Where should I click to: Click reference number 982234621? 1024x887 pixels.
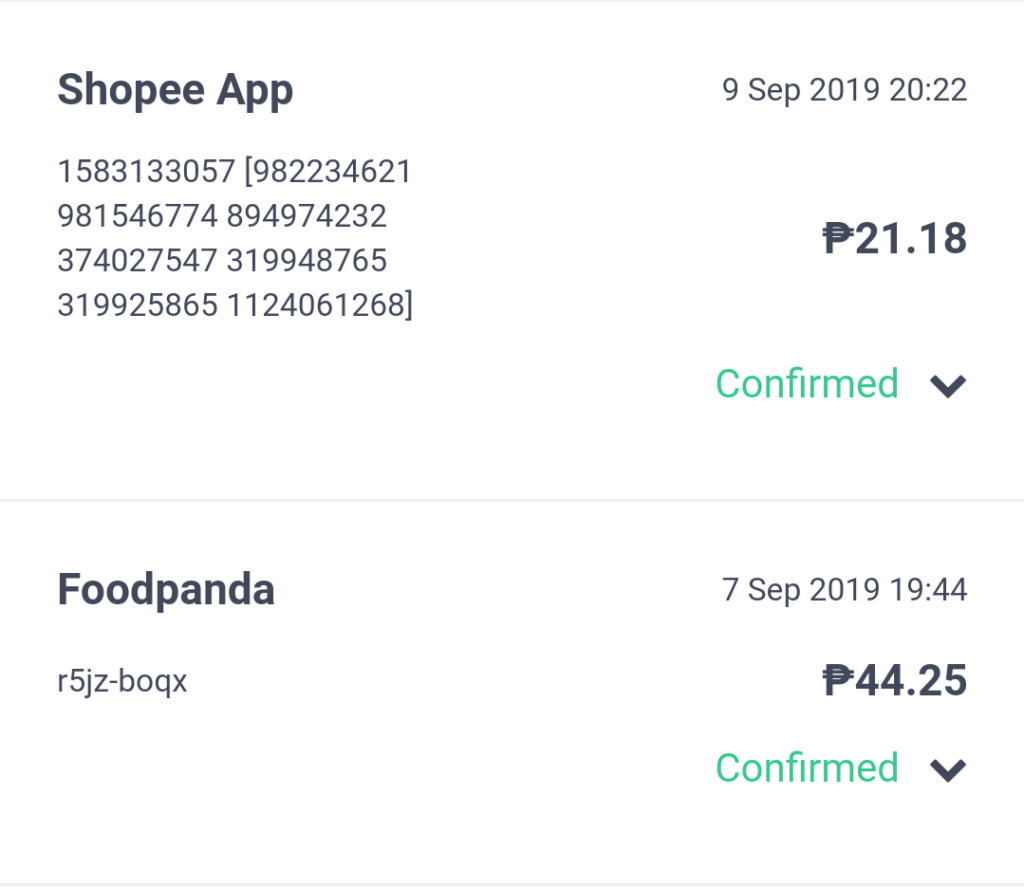tap(332, 172)
